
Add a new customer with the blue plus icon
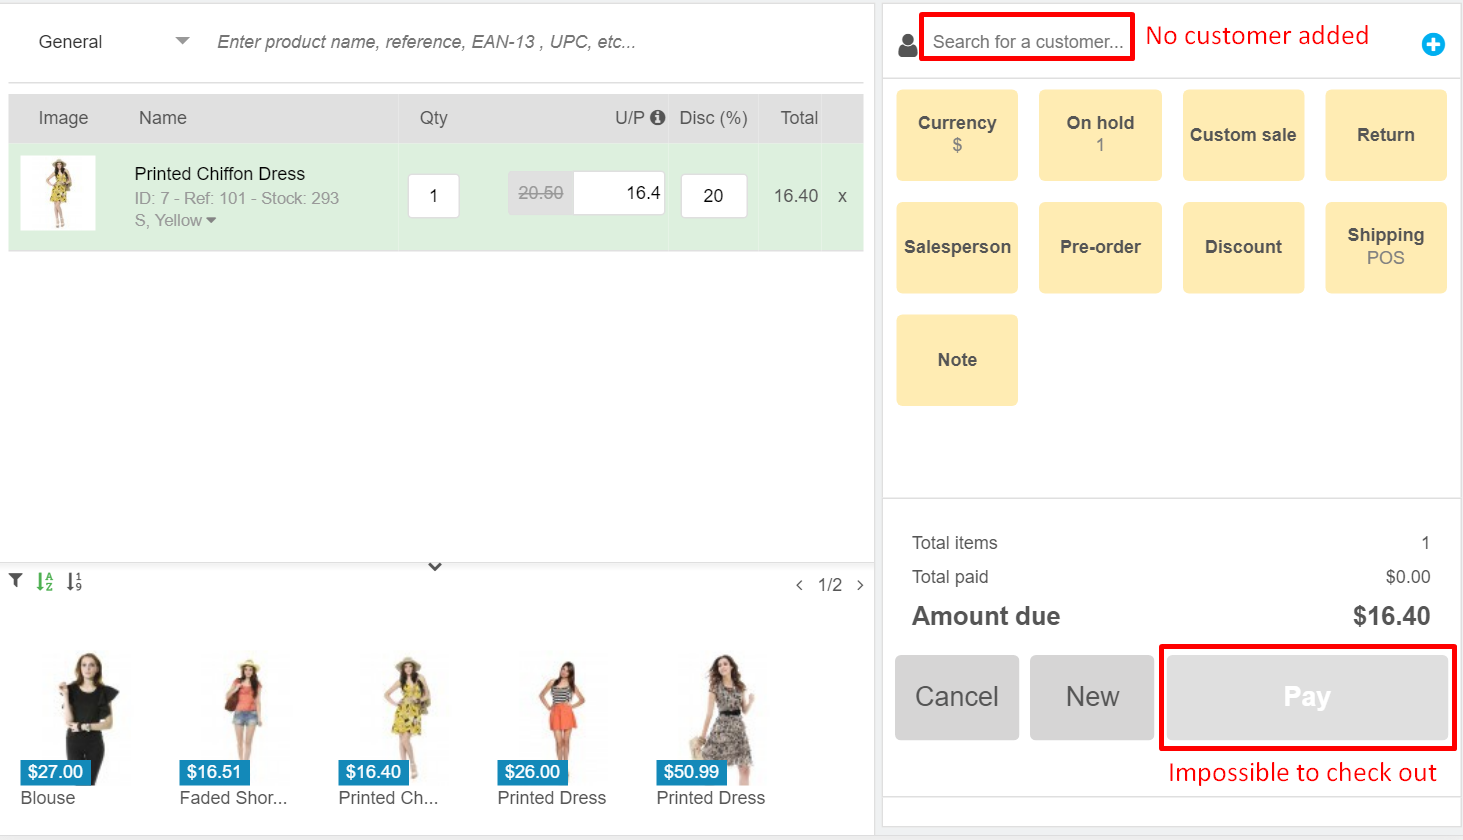click(1433, 44)
